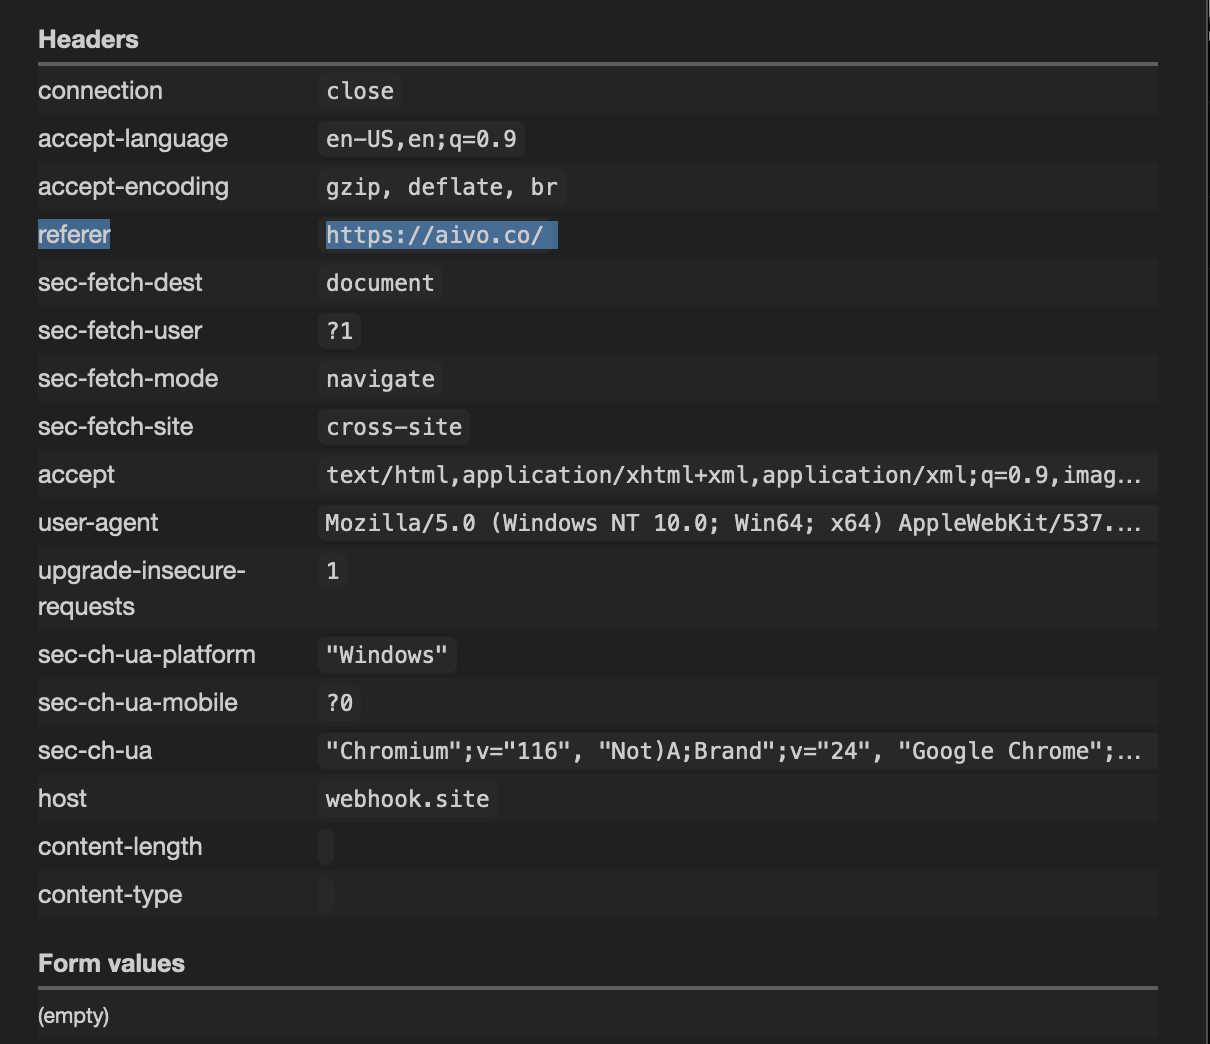Image resolution: width=1210 pixels, height=1044 pixels.
Task: Click the 'navigate' value
Action: click(x=380, y=379)
